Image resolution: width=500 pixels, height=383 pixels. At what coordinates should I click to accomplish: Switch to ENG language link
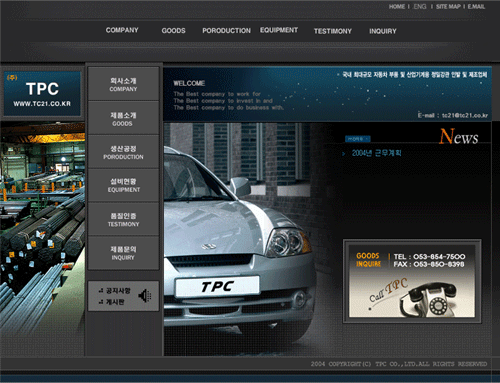420,7
